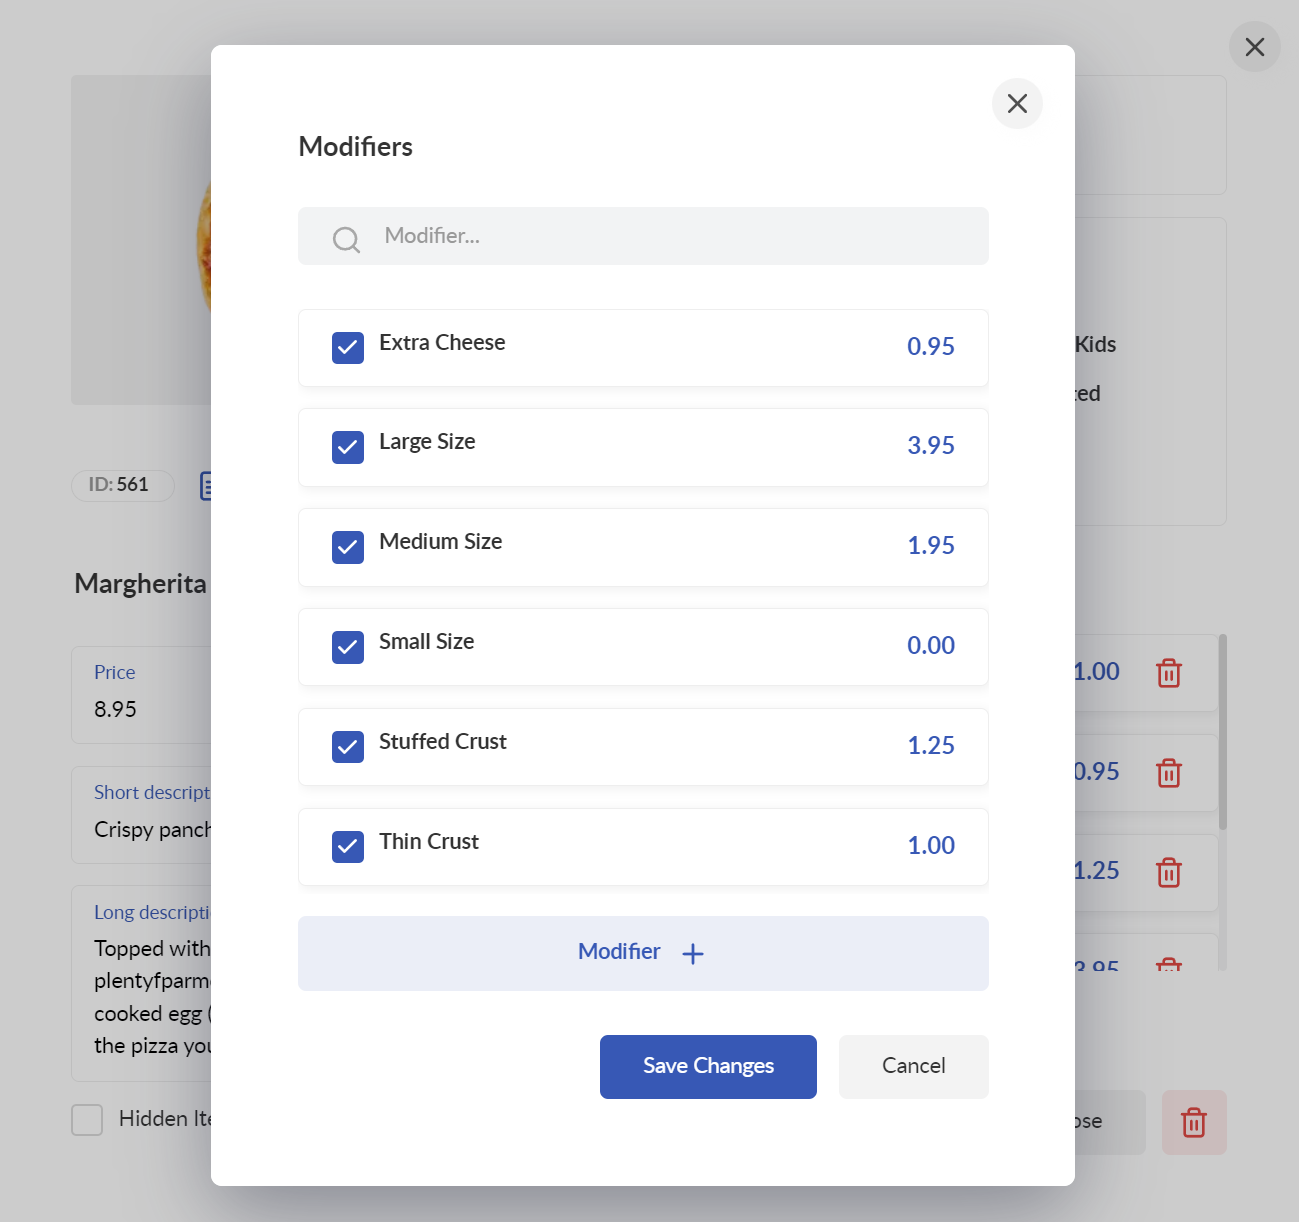Close the Modifiers dialog with X icon
The image size is (1299, 1222).
(x=1017, y=104)
